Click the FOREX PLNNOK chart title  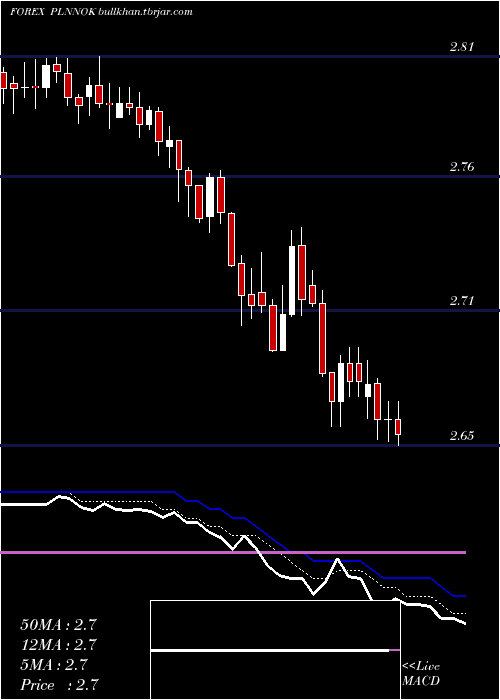click(53, 12)
